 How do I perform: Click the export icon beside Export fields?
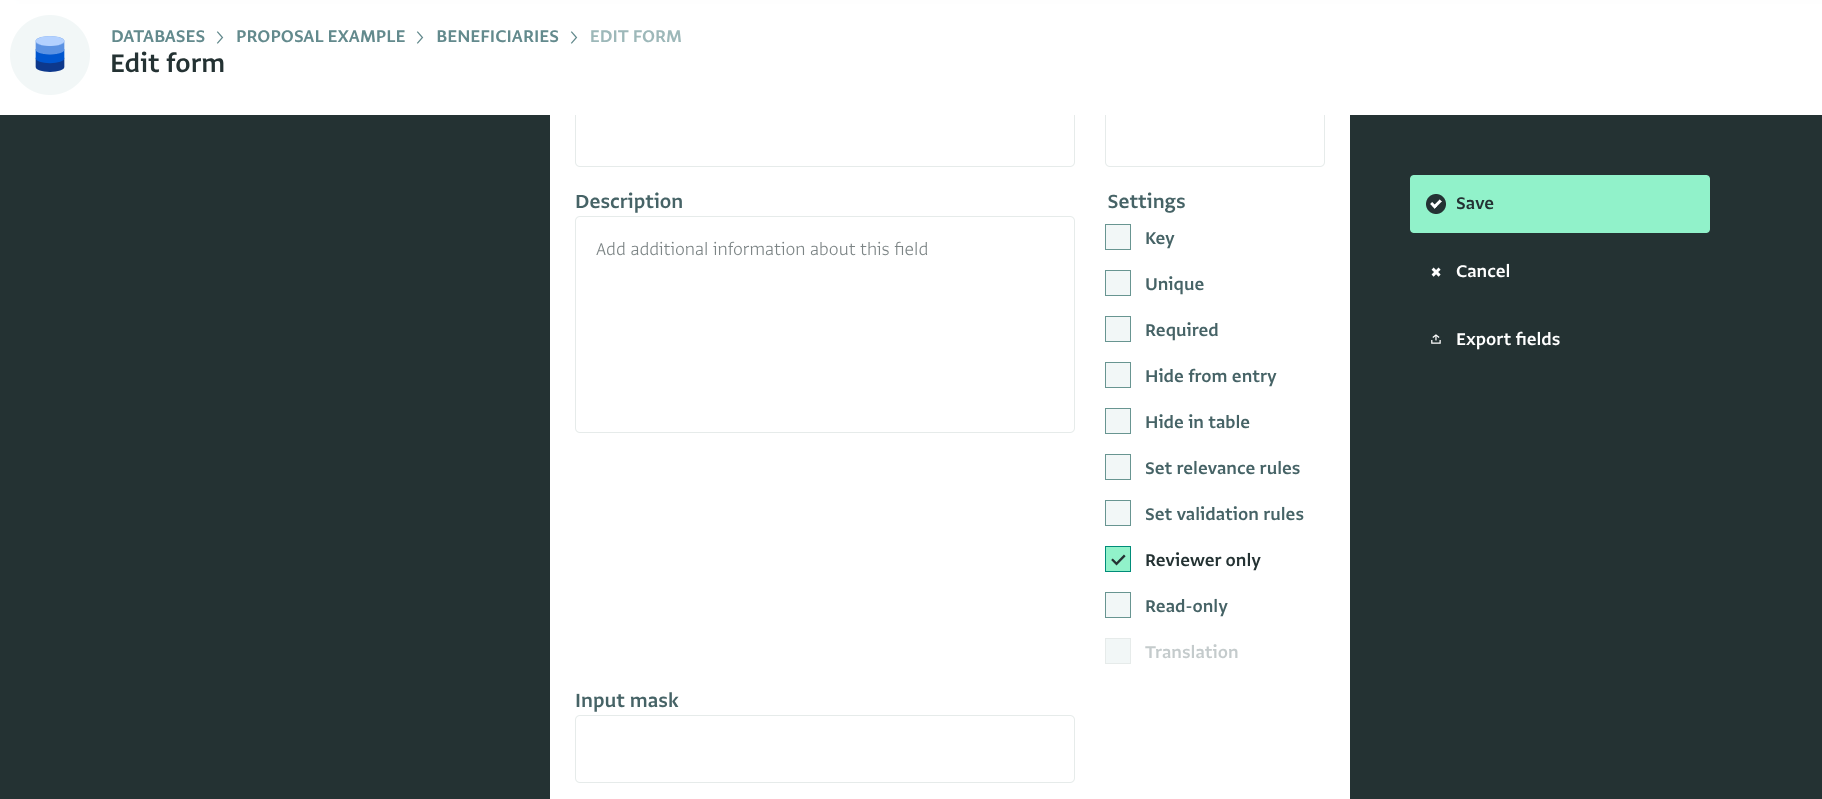pos(1436,339)
